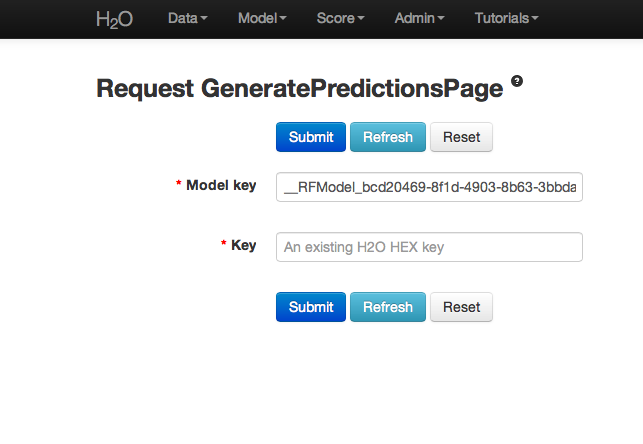Hit the bottom Reset button
643x444 pixels.
pos(461,307)
